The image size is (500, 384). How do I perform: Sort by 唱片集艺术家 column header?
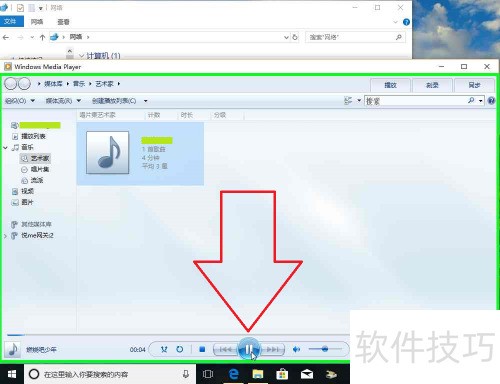(x=97, y=115)
